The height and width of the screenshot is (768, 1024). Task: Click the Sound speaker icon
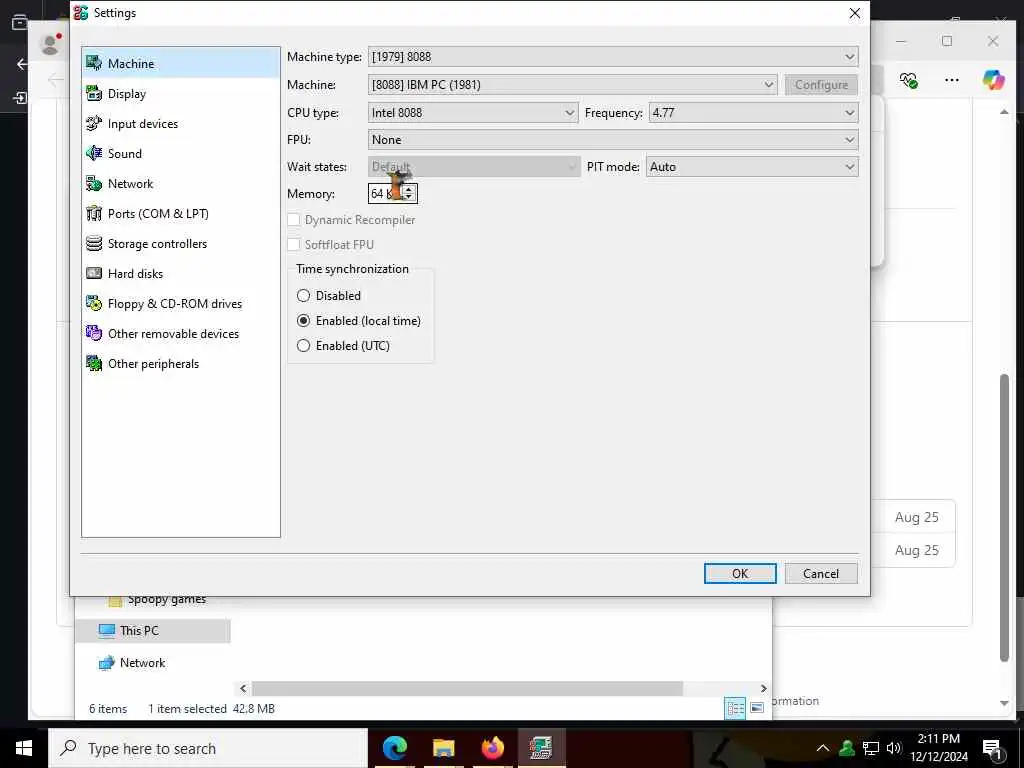[x=94, y=153]
